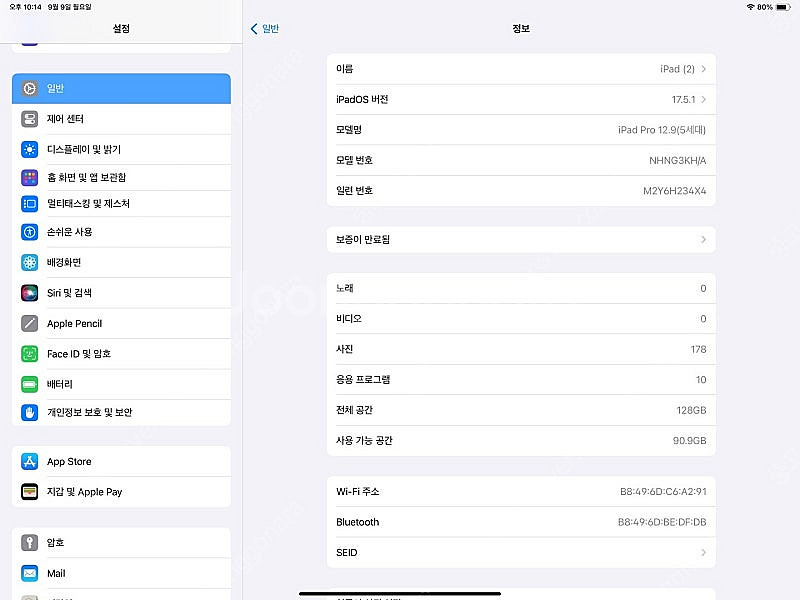Tap the 응용 프로그램 row showing 10
Screen dimensions: 800x600
[521, 380]
